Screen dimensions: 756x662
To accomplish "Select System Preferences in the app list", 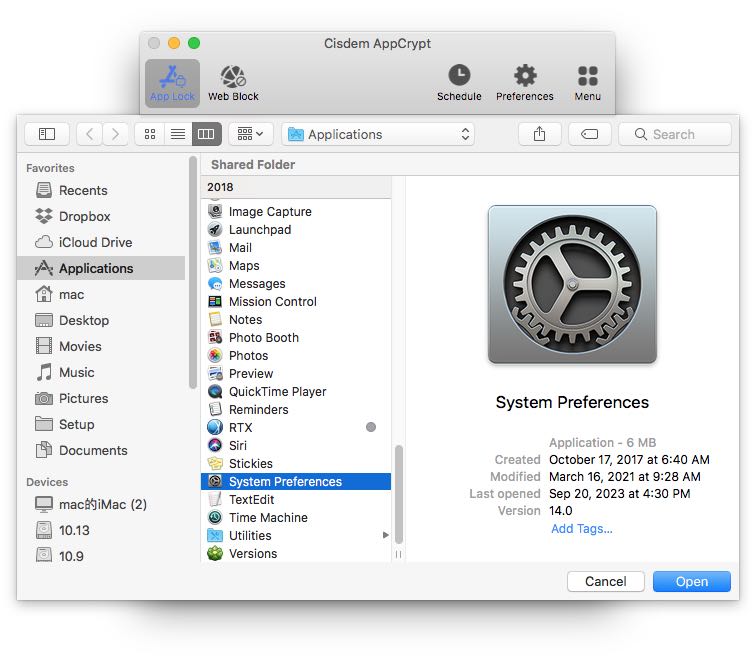I will pos(296,482).
